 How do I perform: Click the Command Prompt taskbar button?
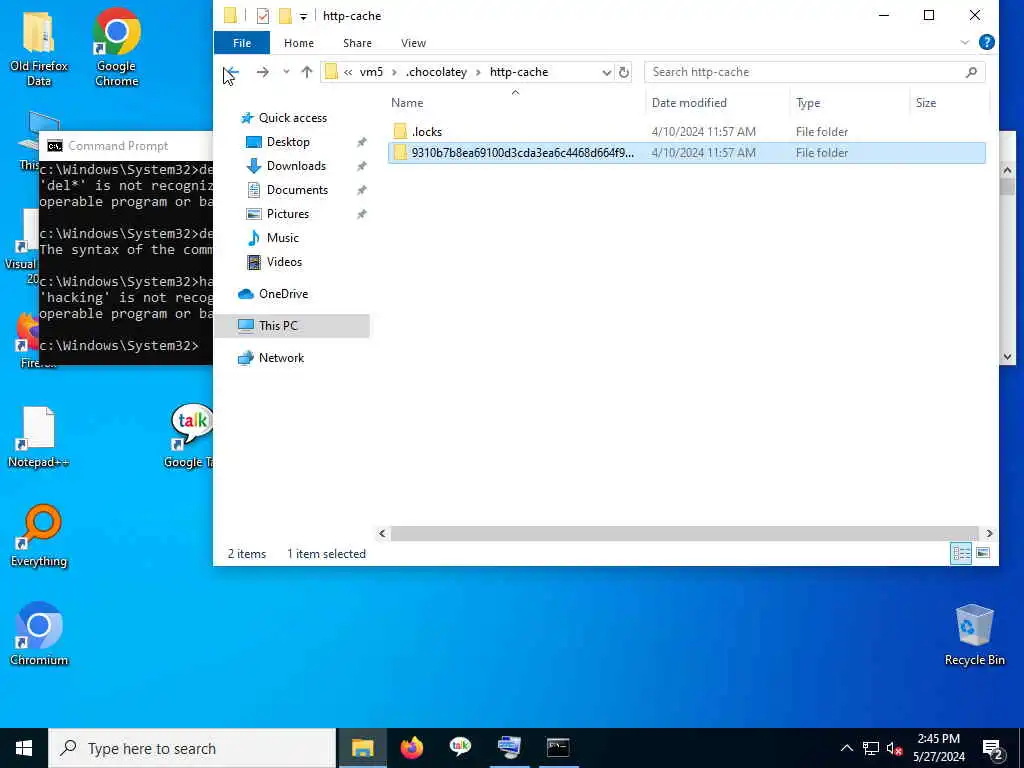pyautogui.click(x=558, y=748)
